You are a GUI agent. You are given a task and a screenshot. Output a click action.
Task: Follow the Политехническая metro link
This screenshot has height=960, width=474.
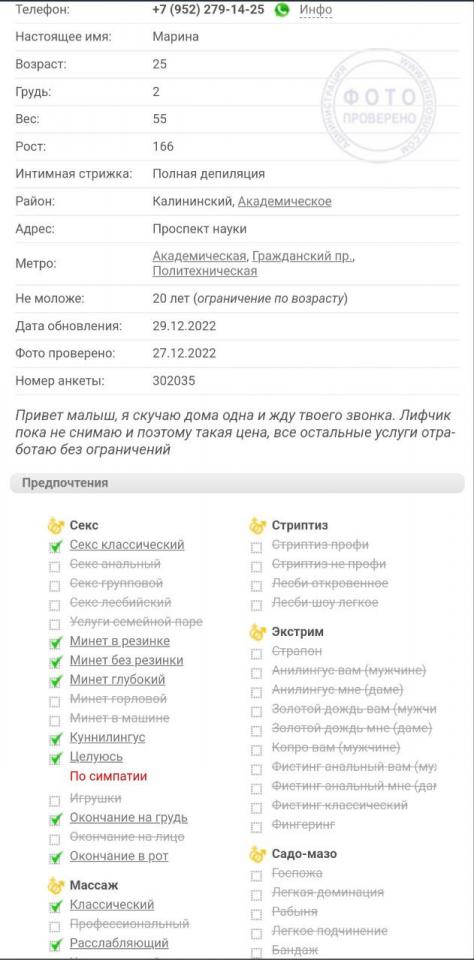[205, 271]
